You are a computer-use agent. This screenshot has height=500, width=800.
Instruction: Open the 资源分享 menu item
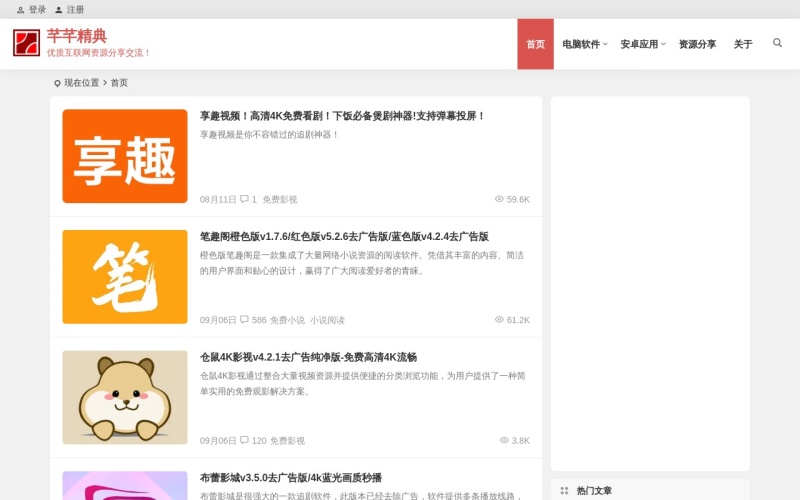click(697, 44)
